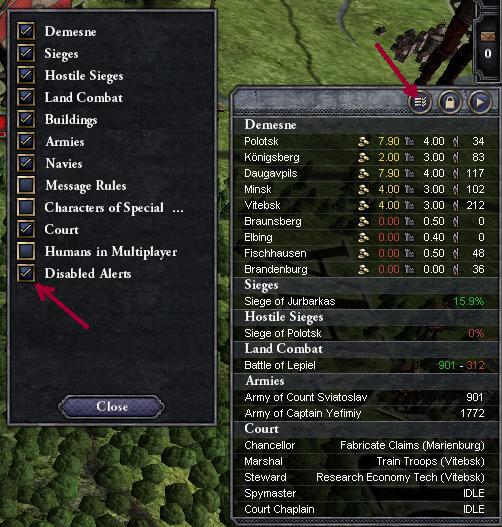Open Chancellor Fabricate Claims entry
Image resolution: width=502 pixels, height=527 pixels.
point(366,445)
